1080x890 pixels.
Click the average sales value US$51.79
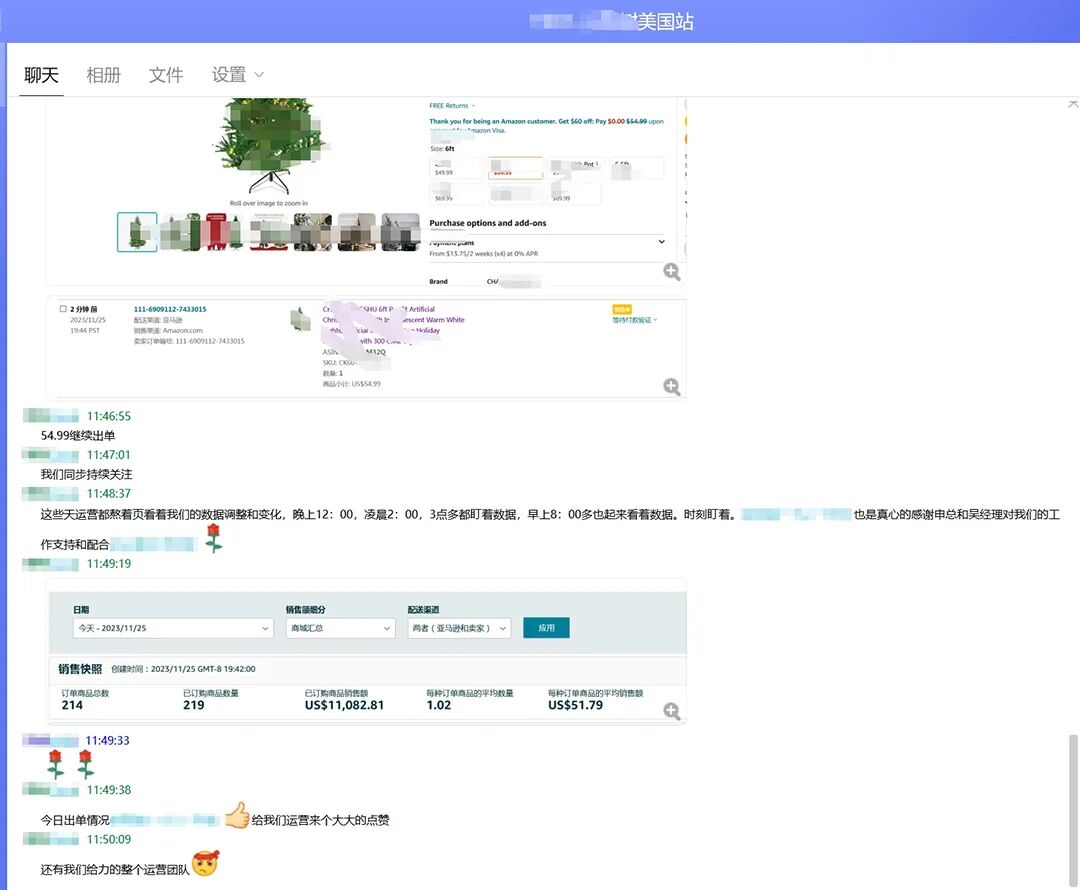(575, 705)
